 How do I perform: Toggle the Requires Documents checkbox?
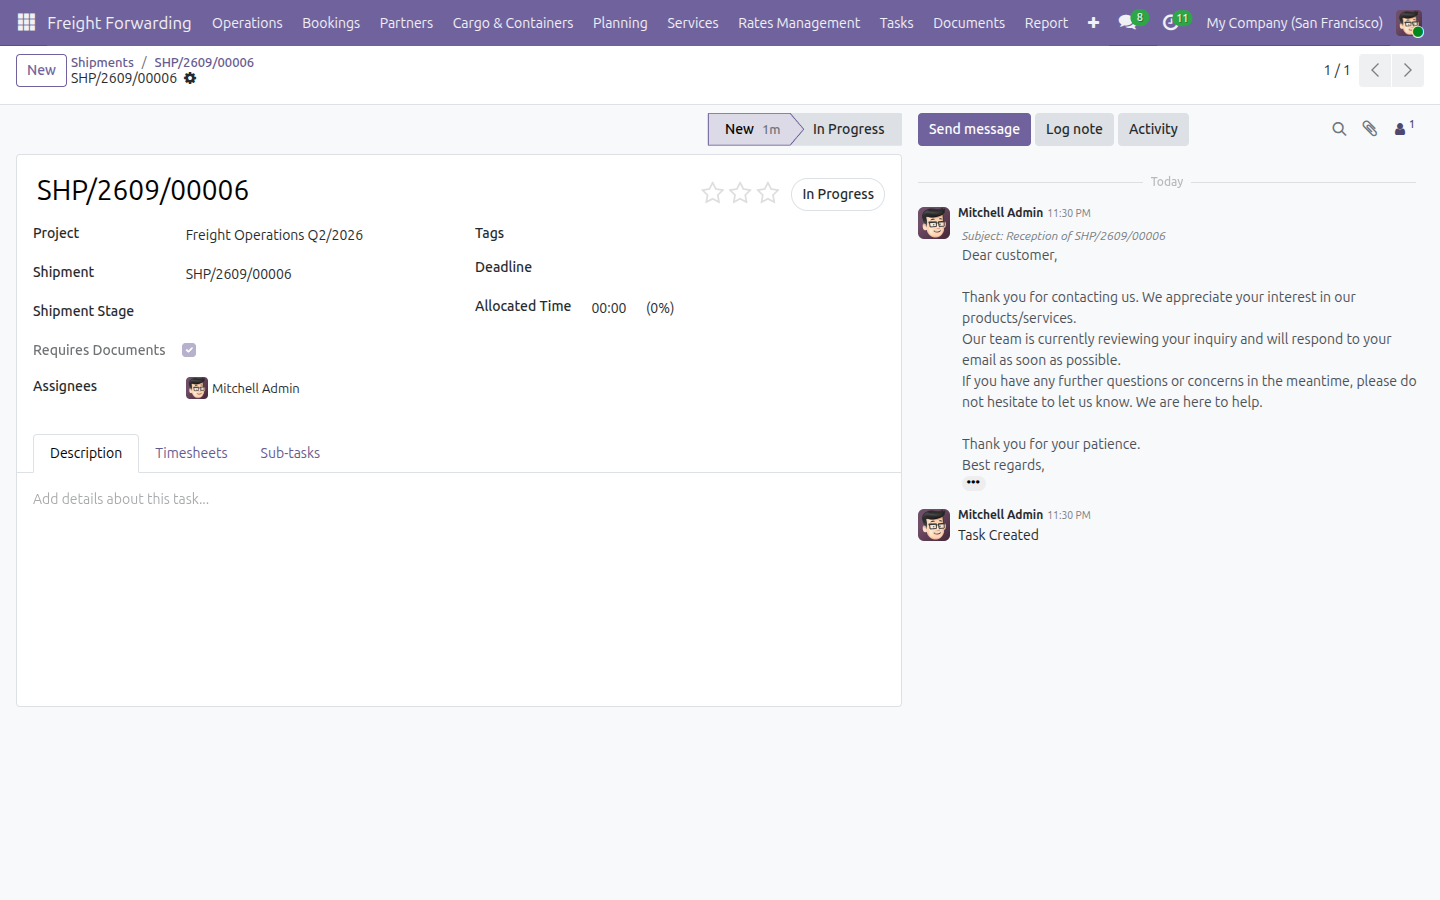189,350
